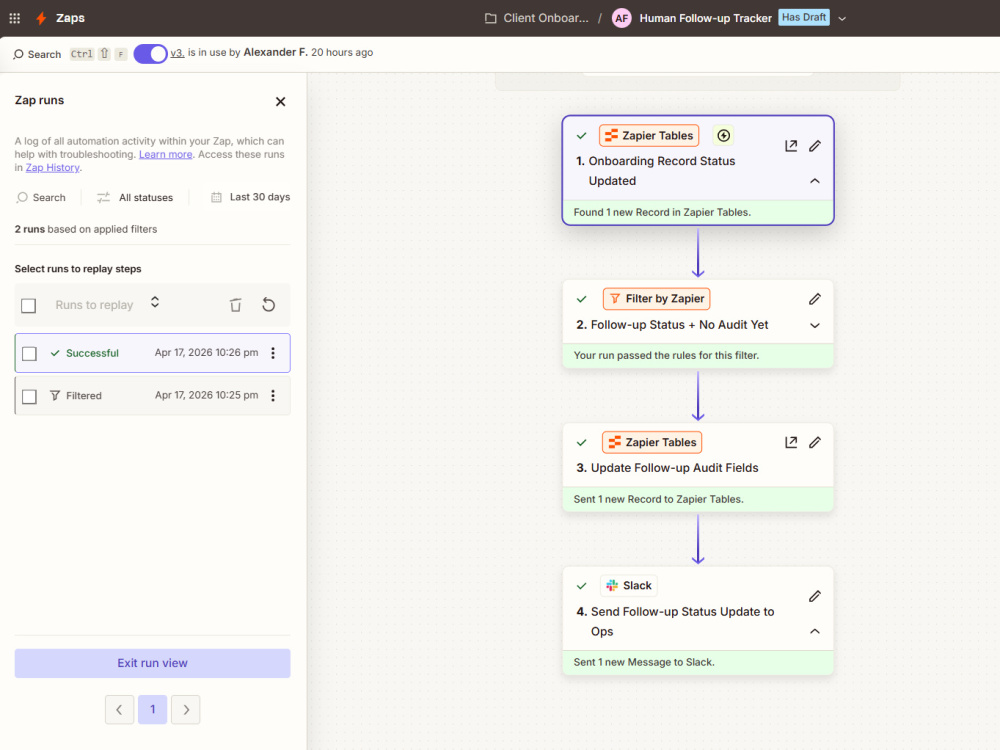Open the Filtered run's three-dot menu
Image resolution: width=1000 pixels, height=750 pixels.
[273, 395]
